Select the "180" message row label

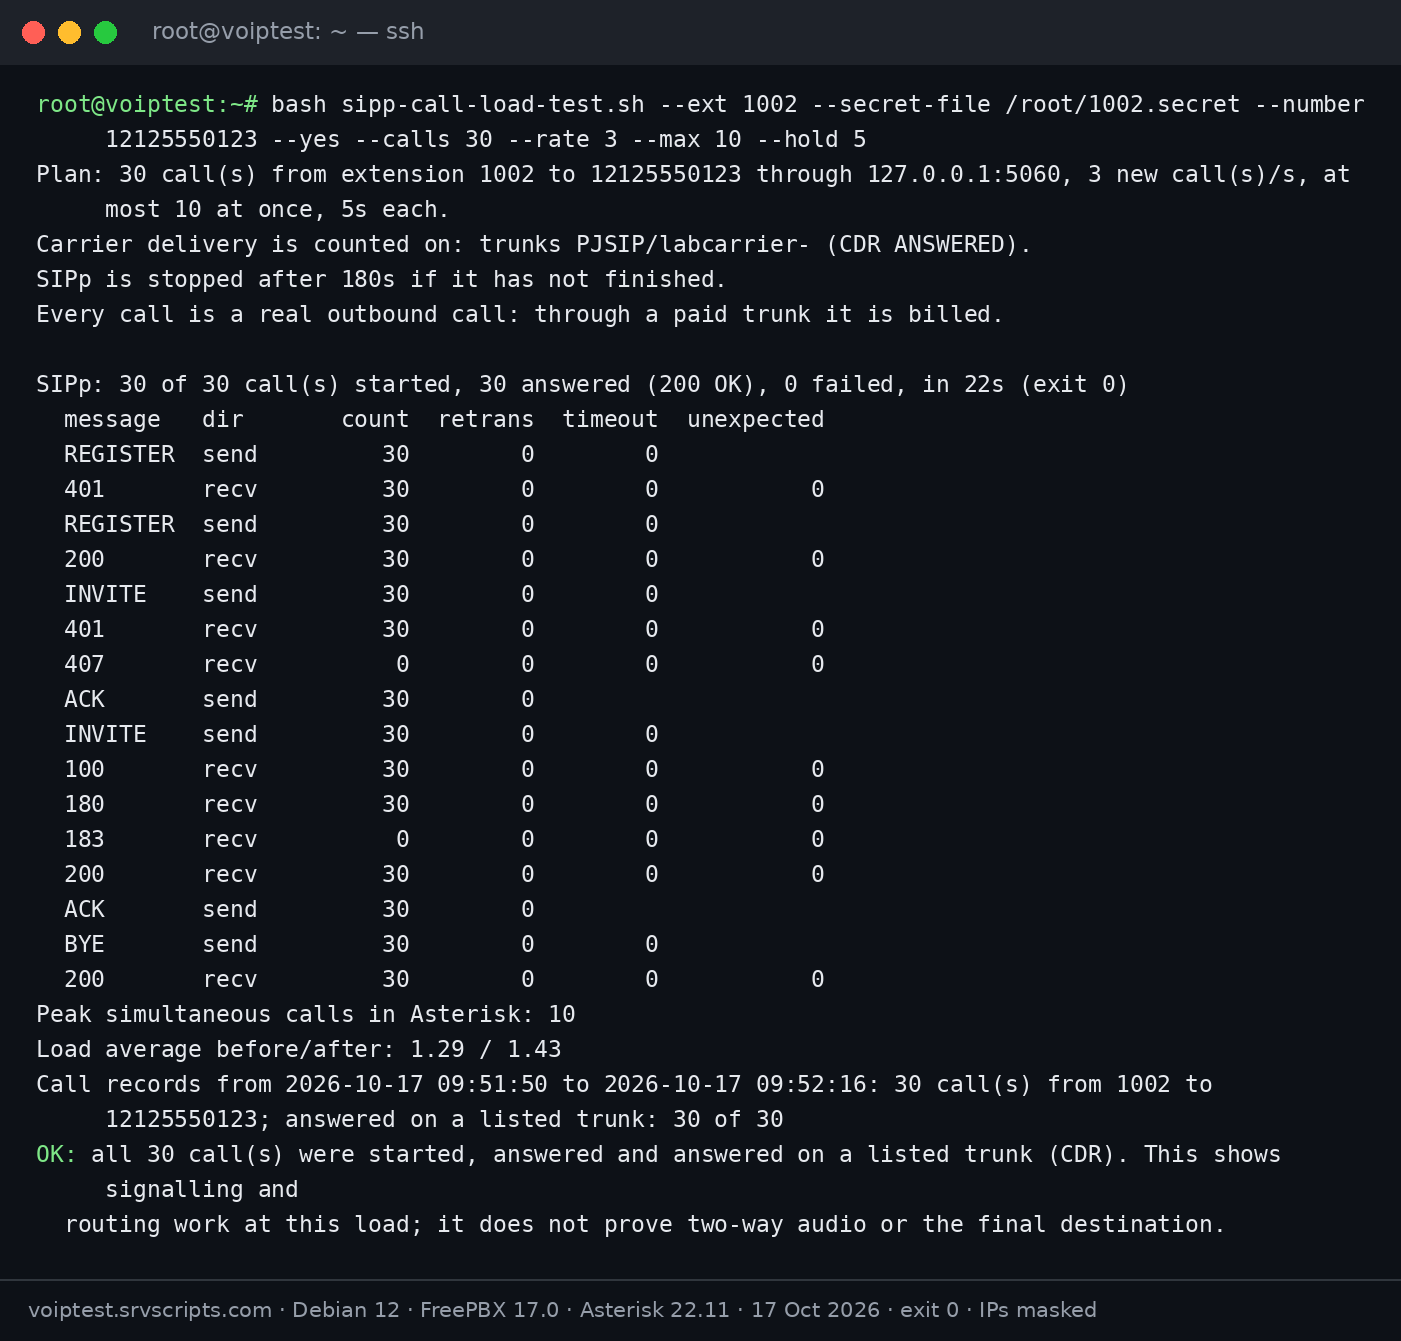84,804
